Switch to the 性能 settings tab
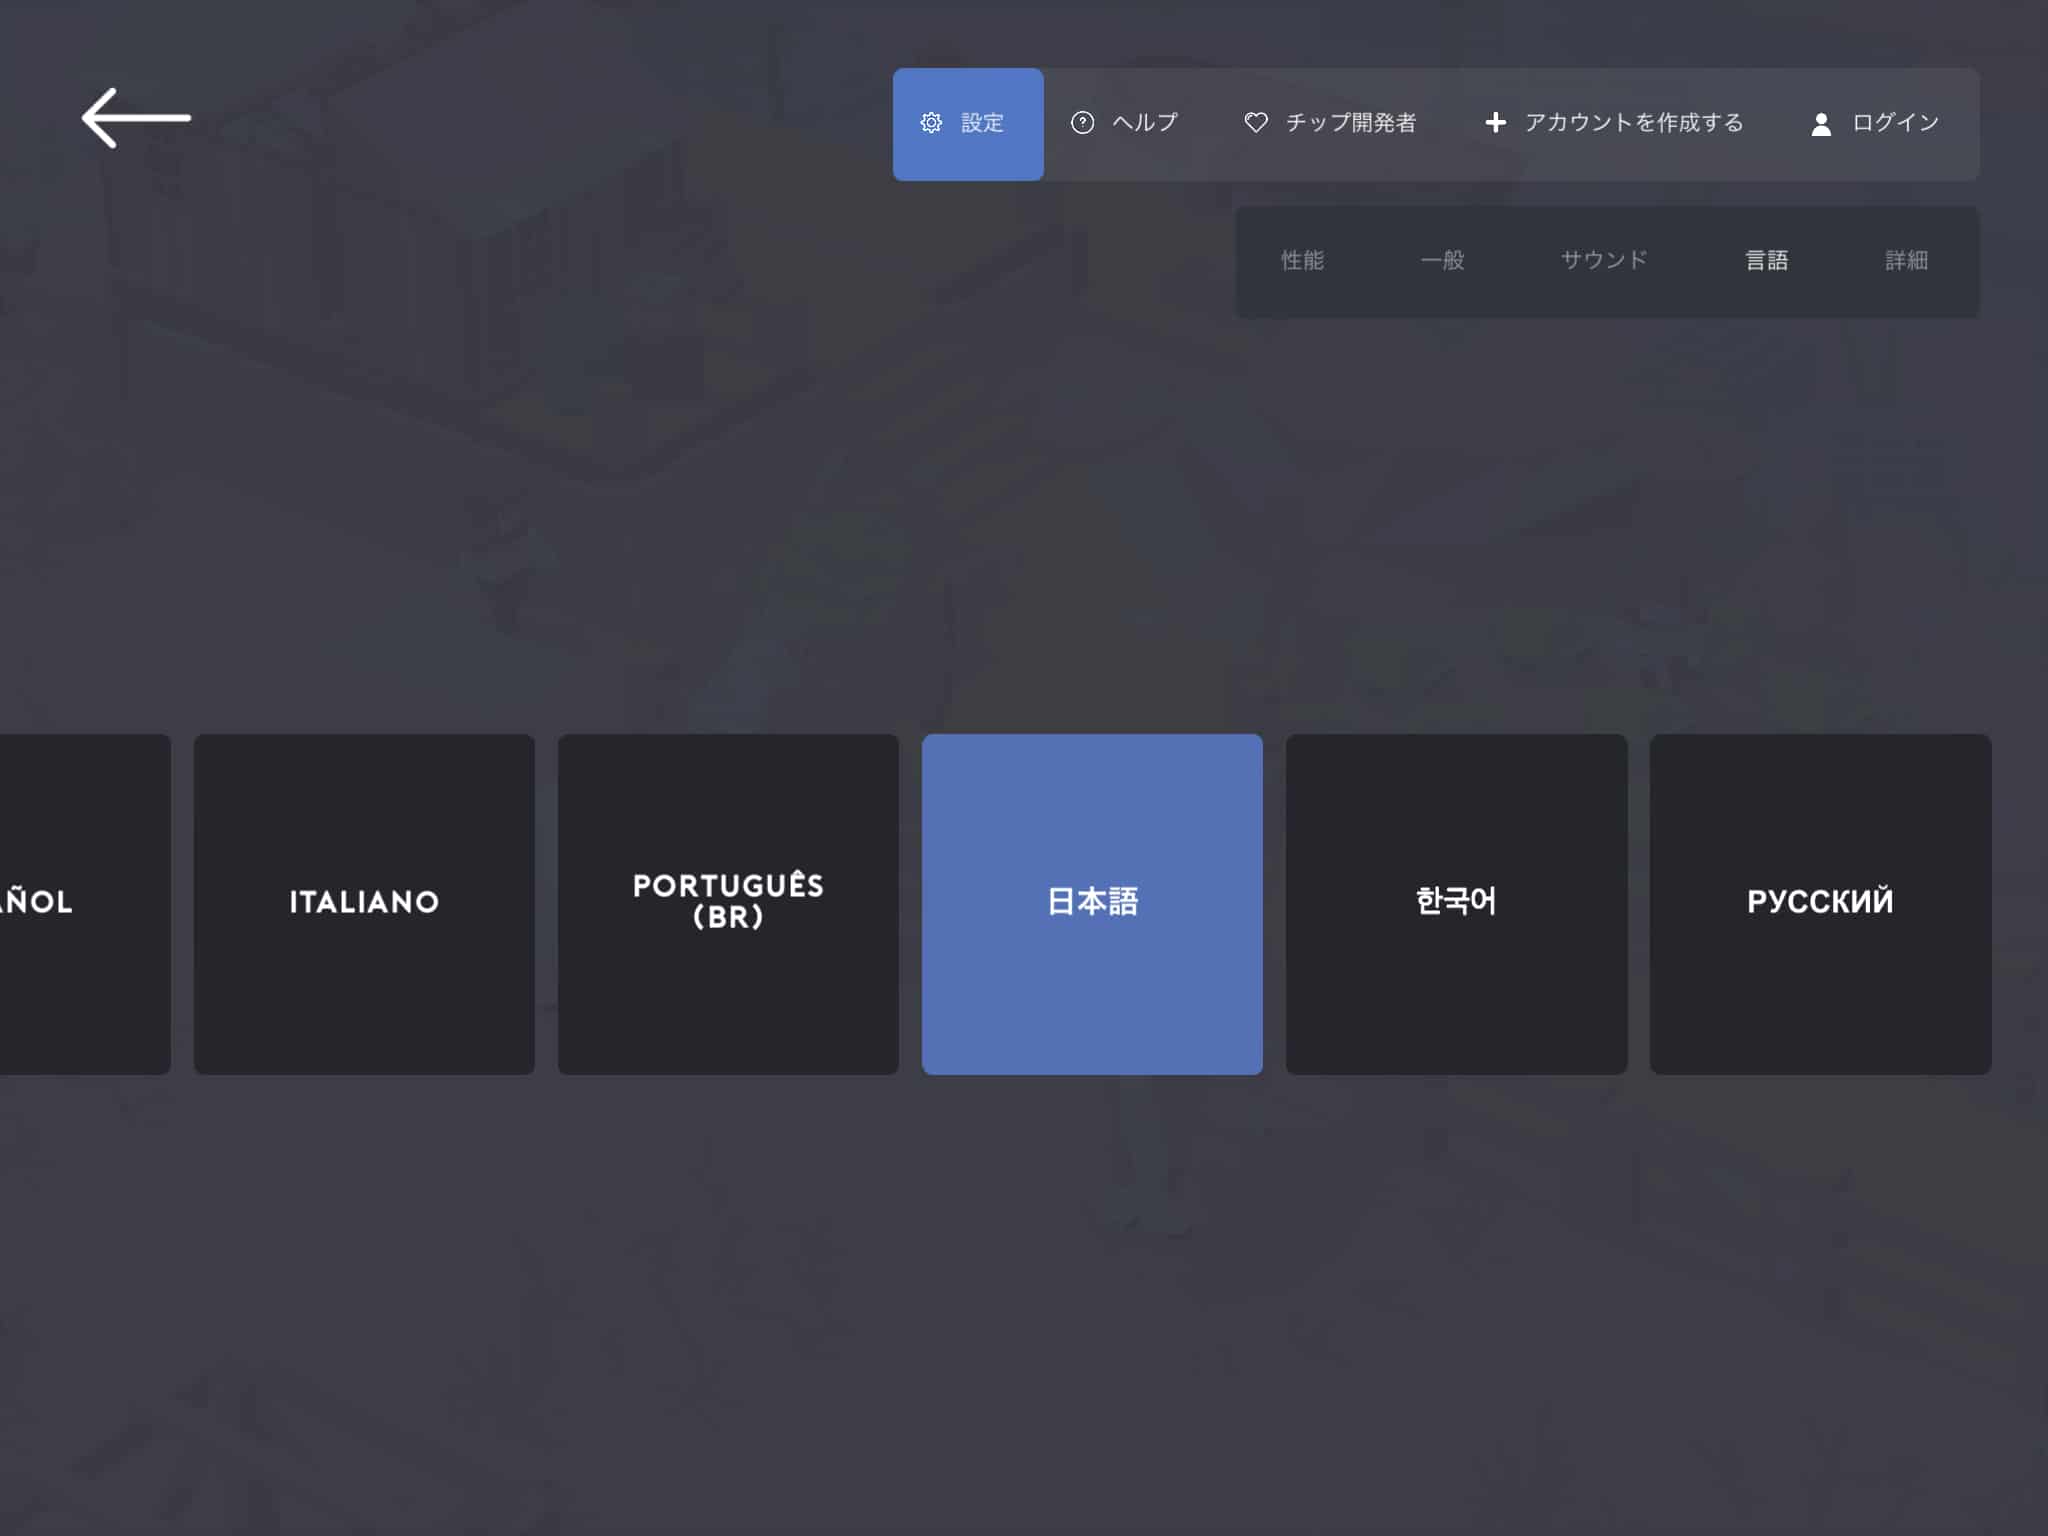 pyautogui.click(x=1303, y=261)
